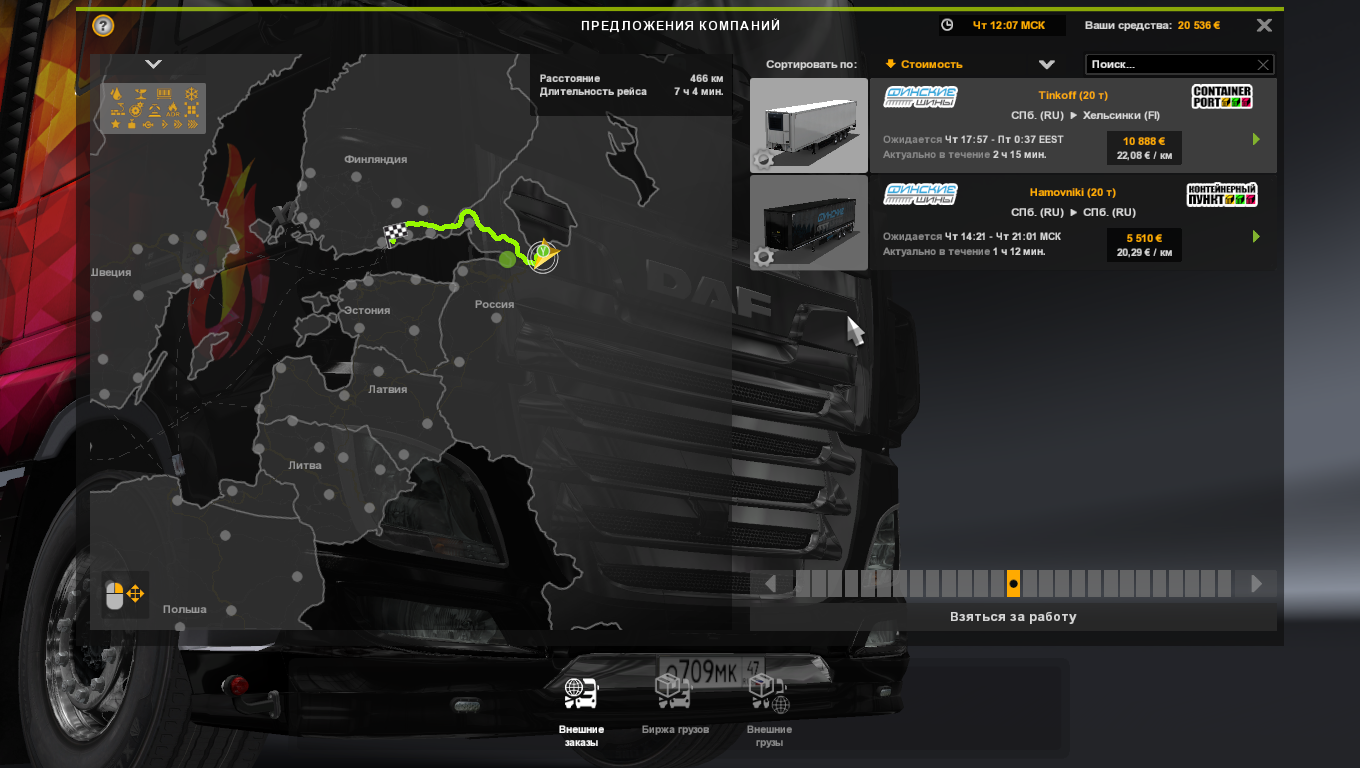Toggle the star high-value cargo filter
The height and width of the screenshot is (768, 1360).
tap(115, 124)
